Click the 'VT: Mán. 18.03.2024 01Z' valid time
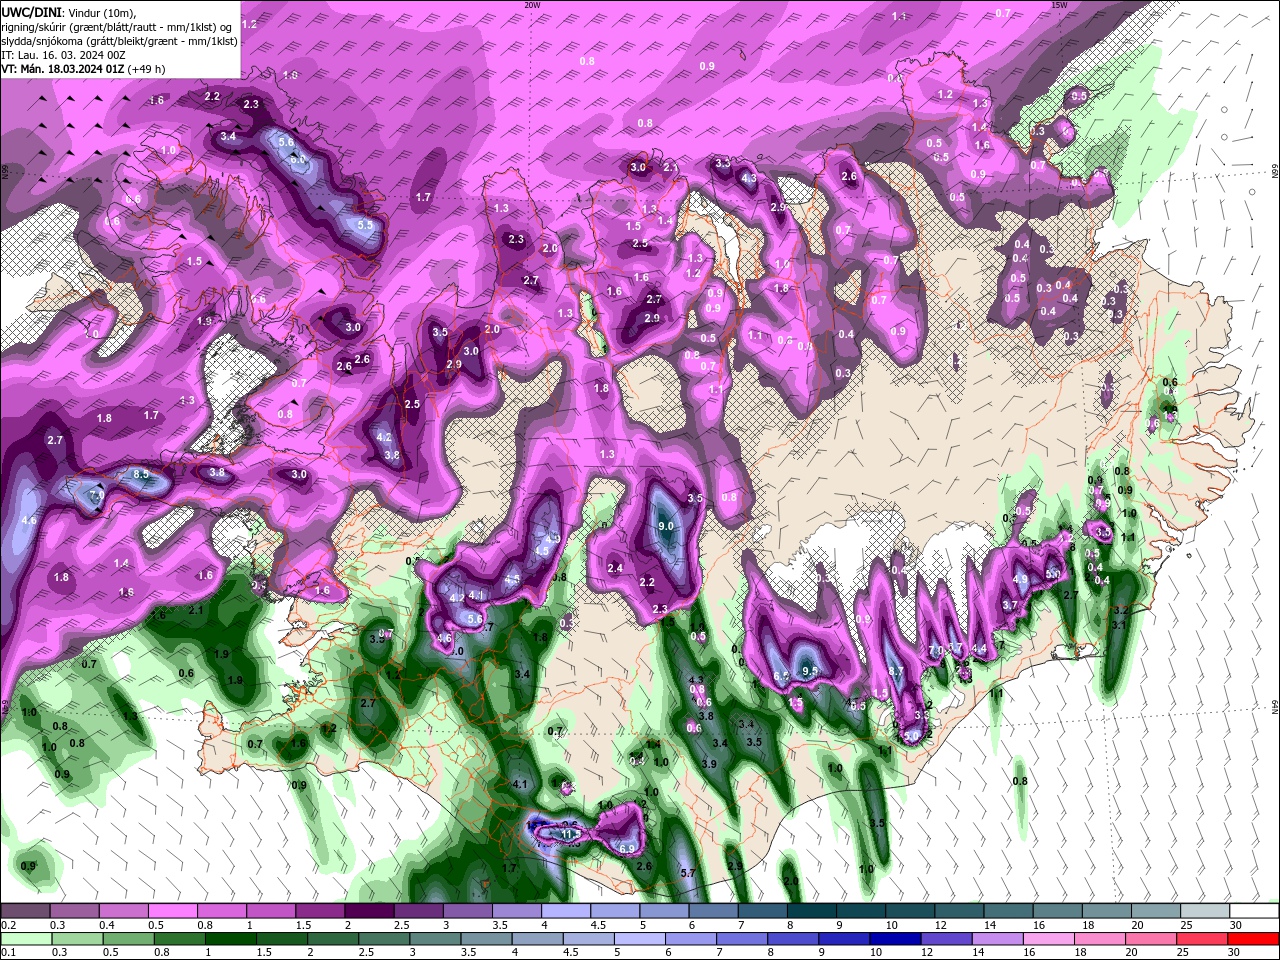 (x=62, y=69)
